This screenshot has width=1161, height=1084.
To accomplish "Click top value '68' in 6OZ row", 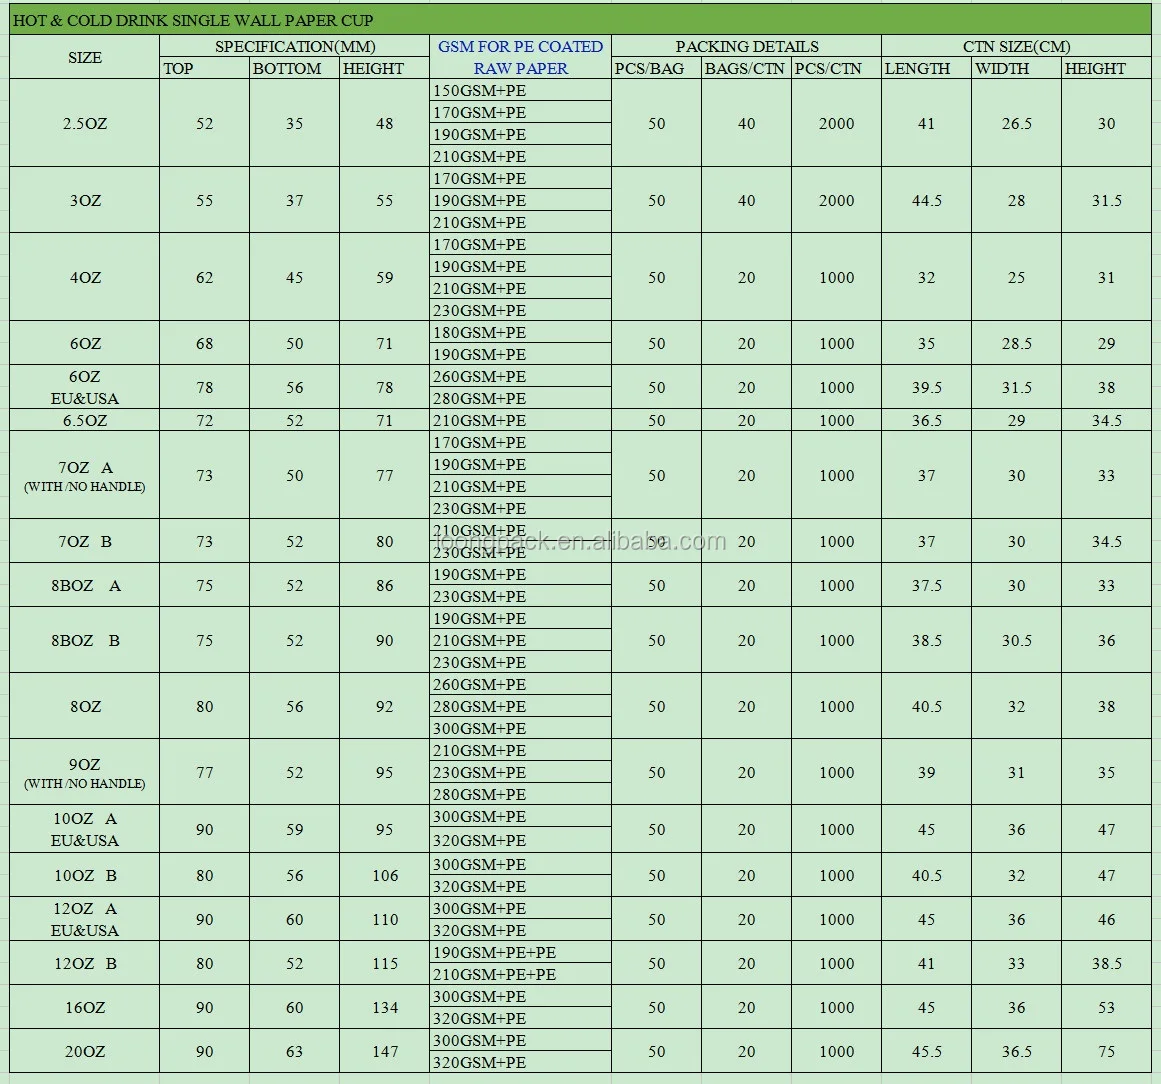I will point(204,343).
